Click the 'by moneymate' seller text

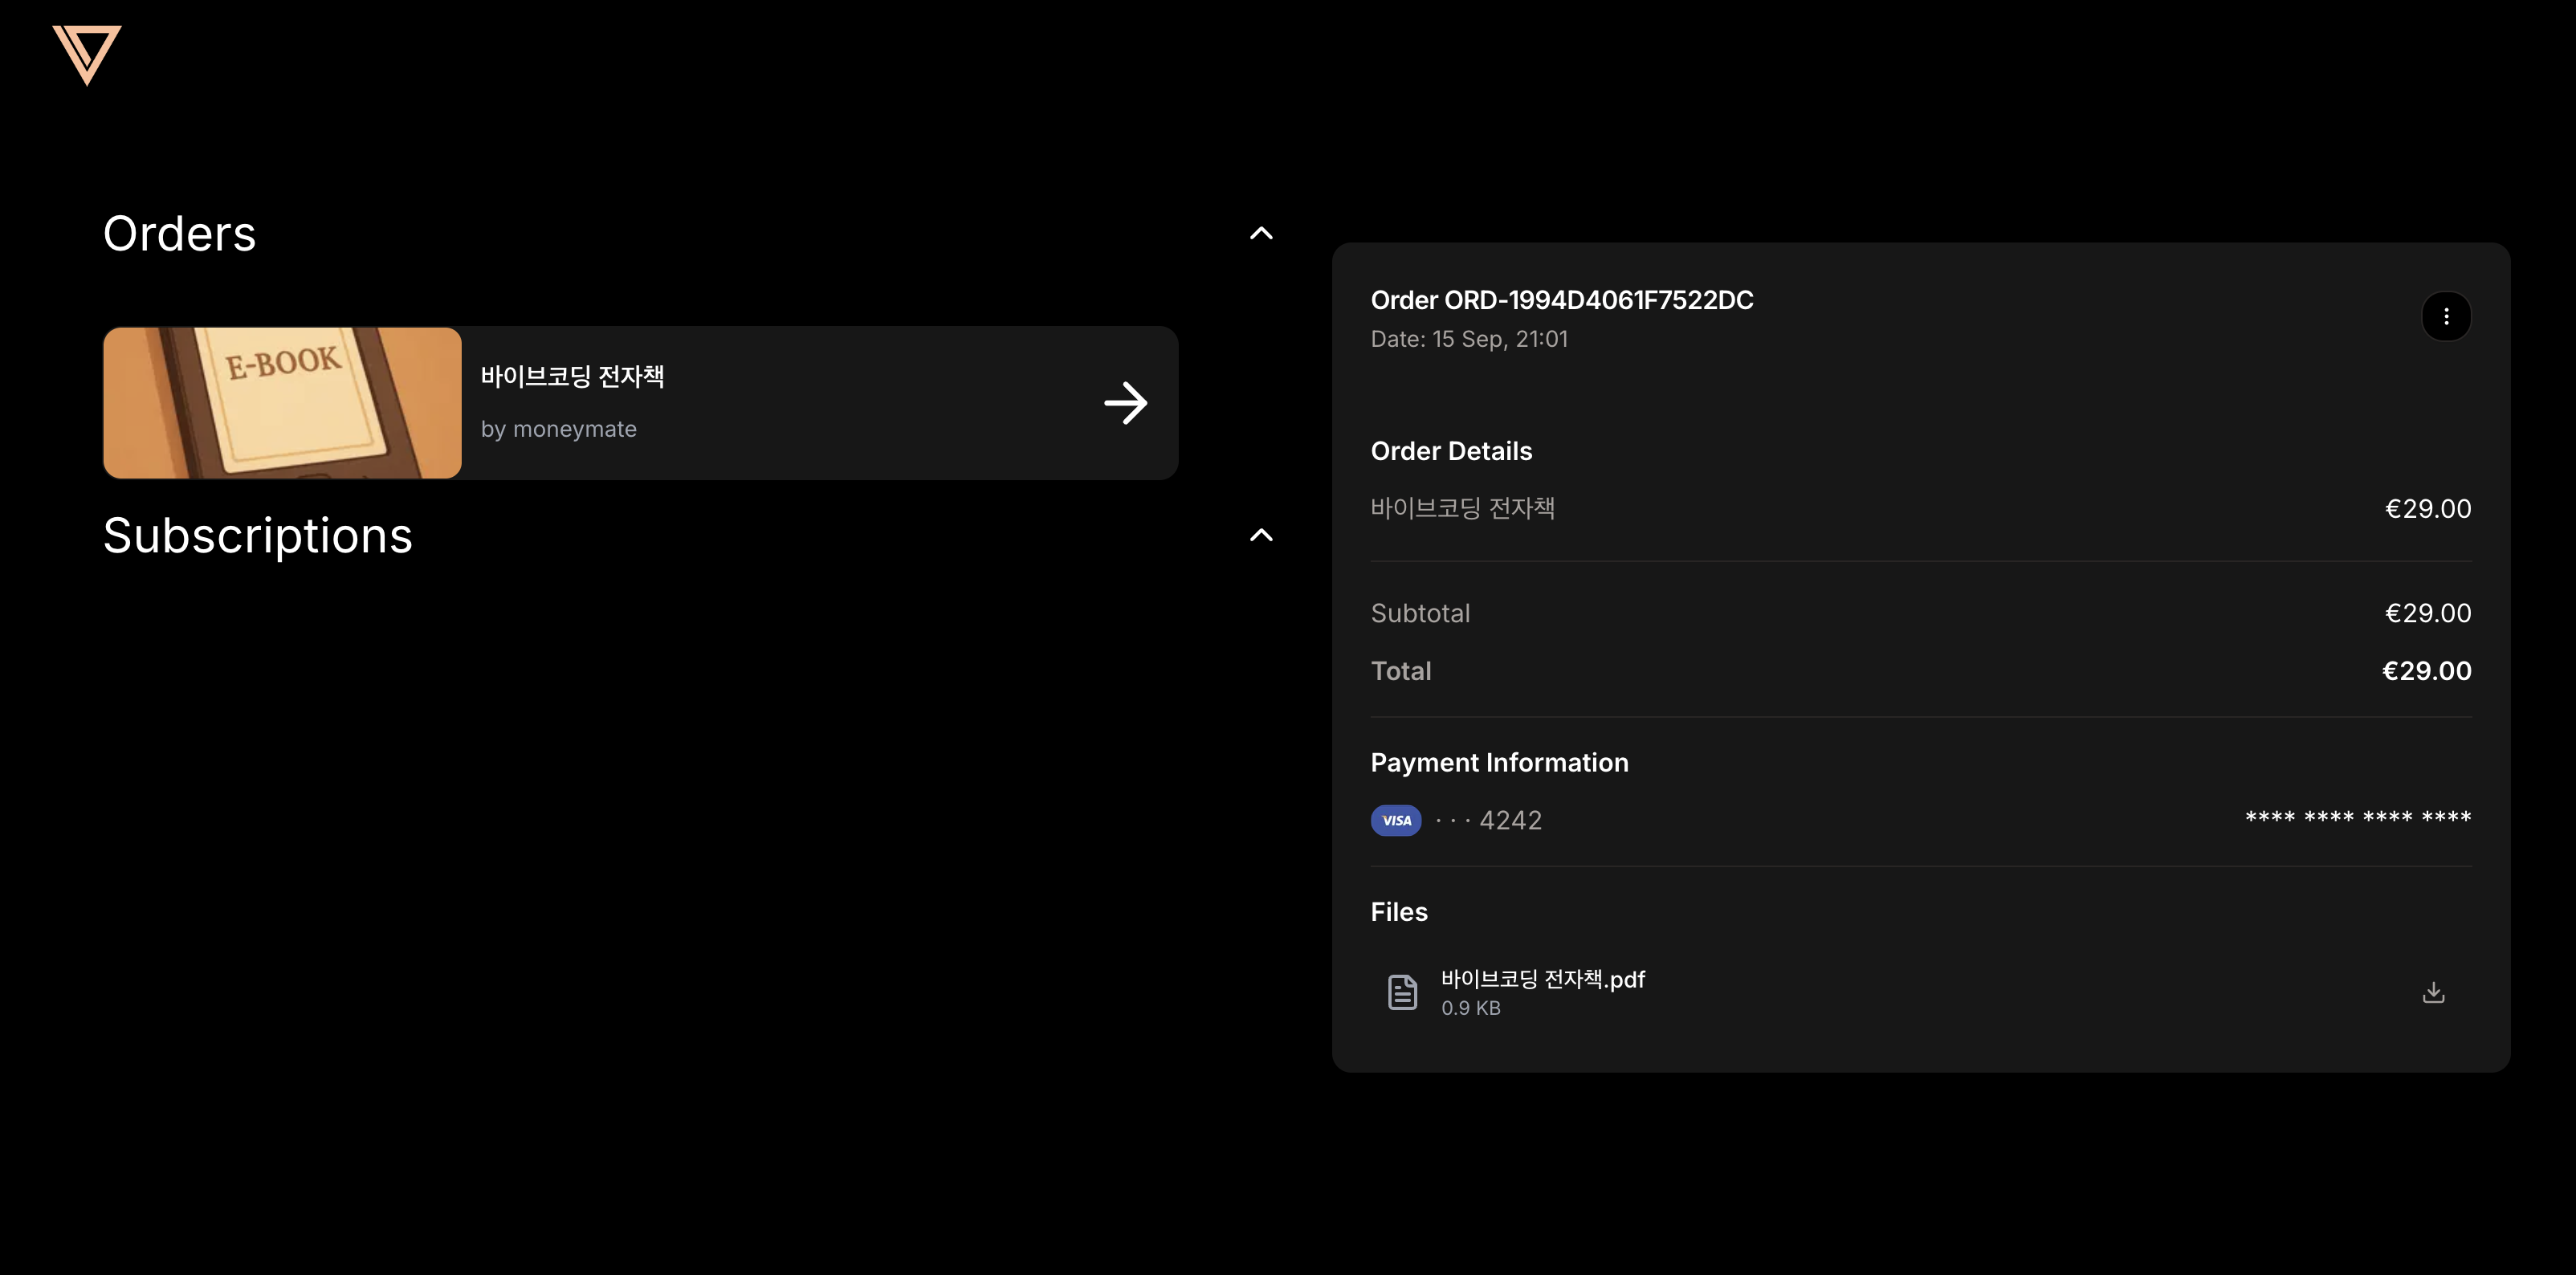pyautogui.click(x=558, y=429)
